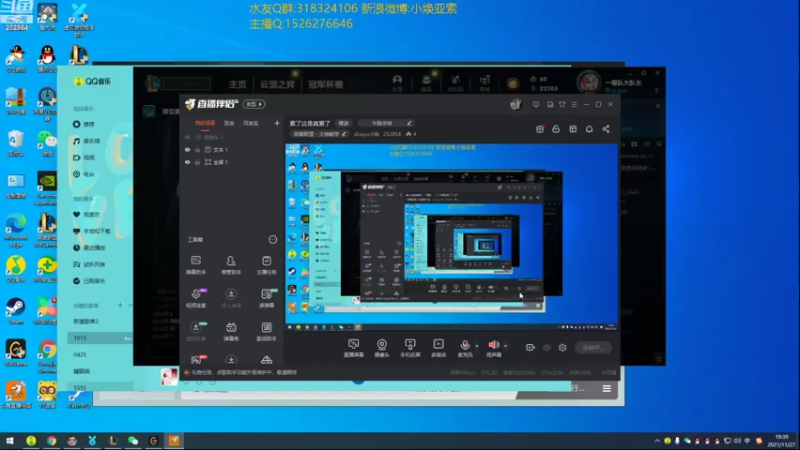800x450 pixels.
Task: Open stream settings gear in bottom bar
Action: coord(562,347)
